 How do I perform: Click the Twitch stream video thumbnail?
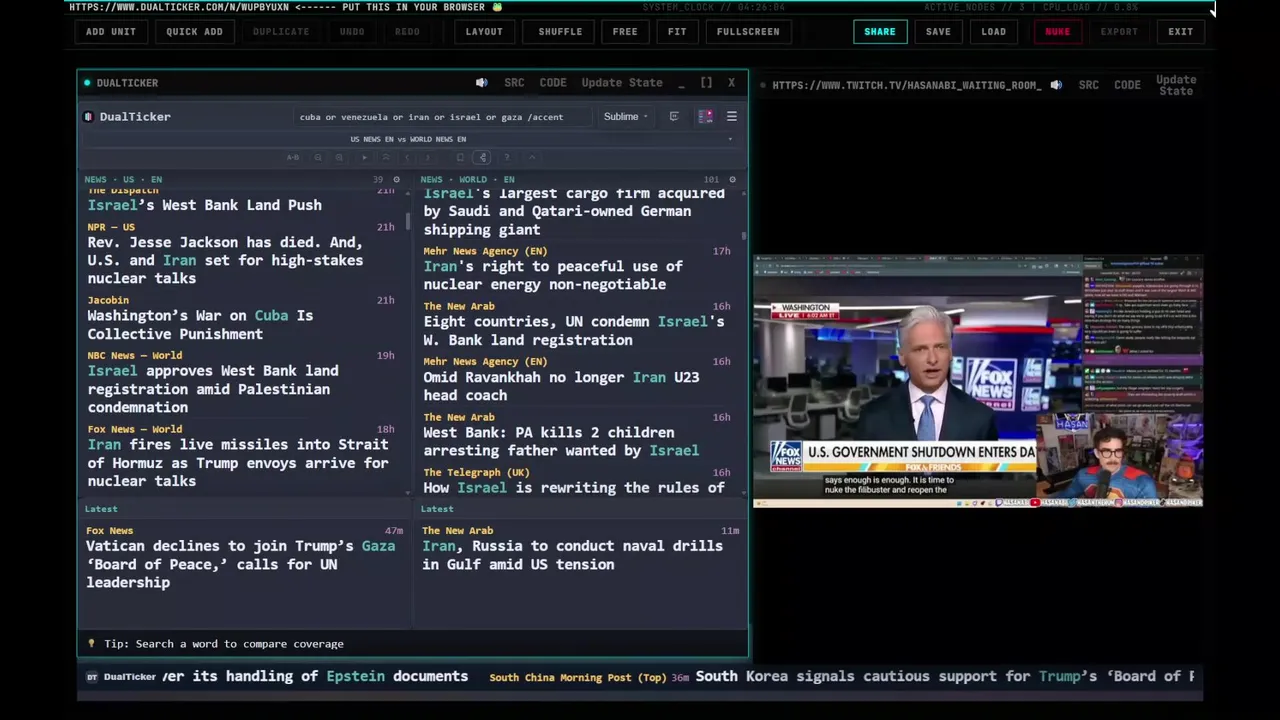click(978, 381)
